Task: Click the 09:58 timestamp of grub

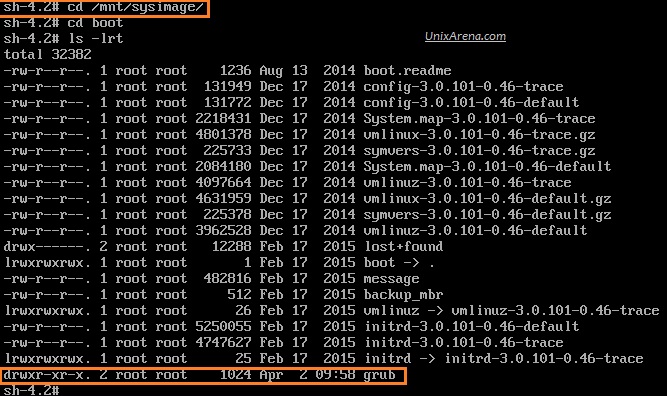Action: 335,375
